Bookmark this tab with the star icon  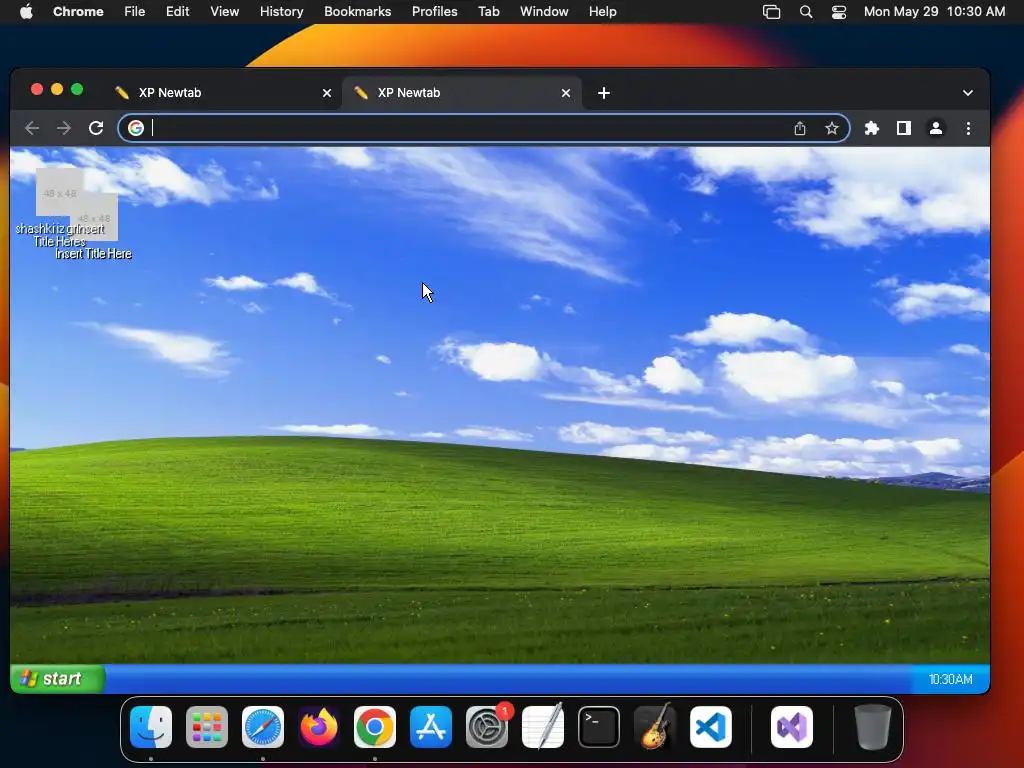[831, 128]
